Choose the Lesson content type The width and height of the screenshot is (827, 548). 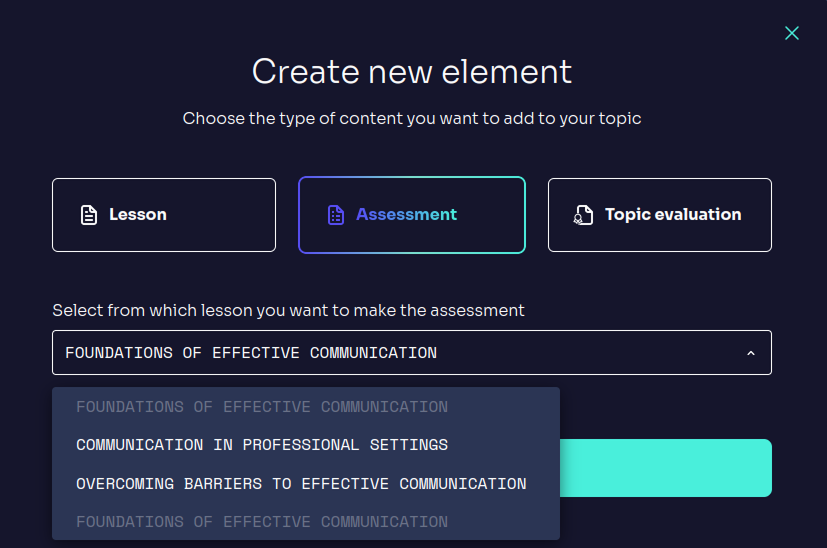(x=164, y=215)
